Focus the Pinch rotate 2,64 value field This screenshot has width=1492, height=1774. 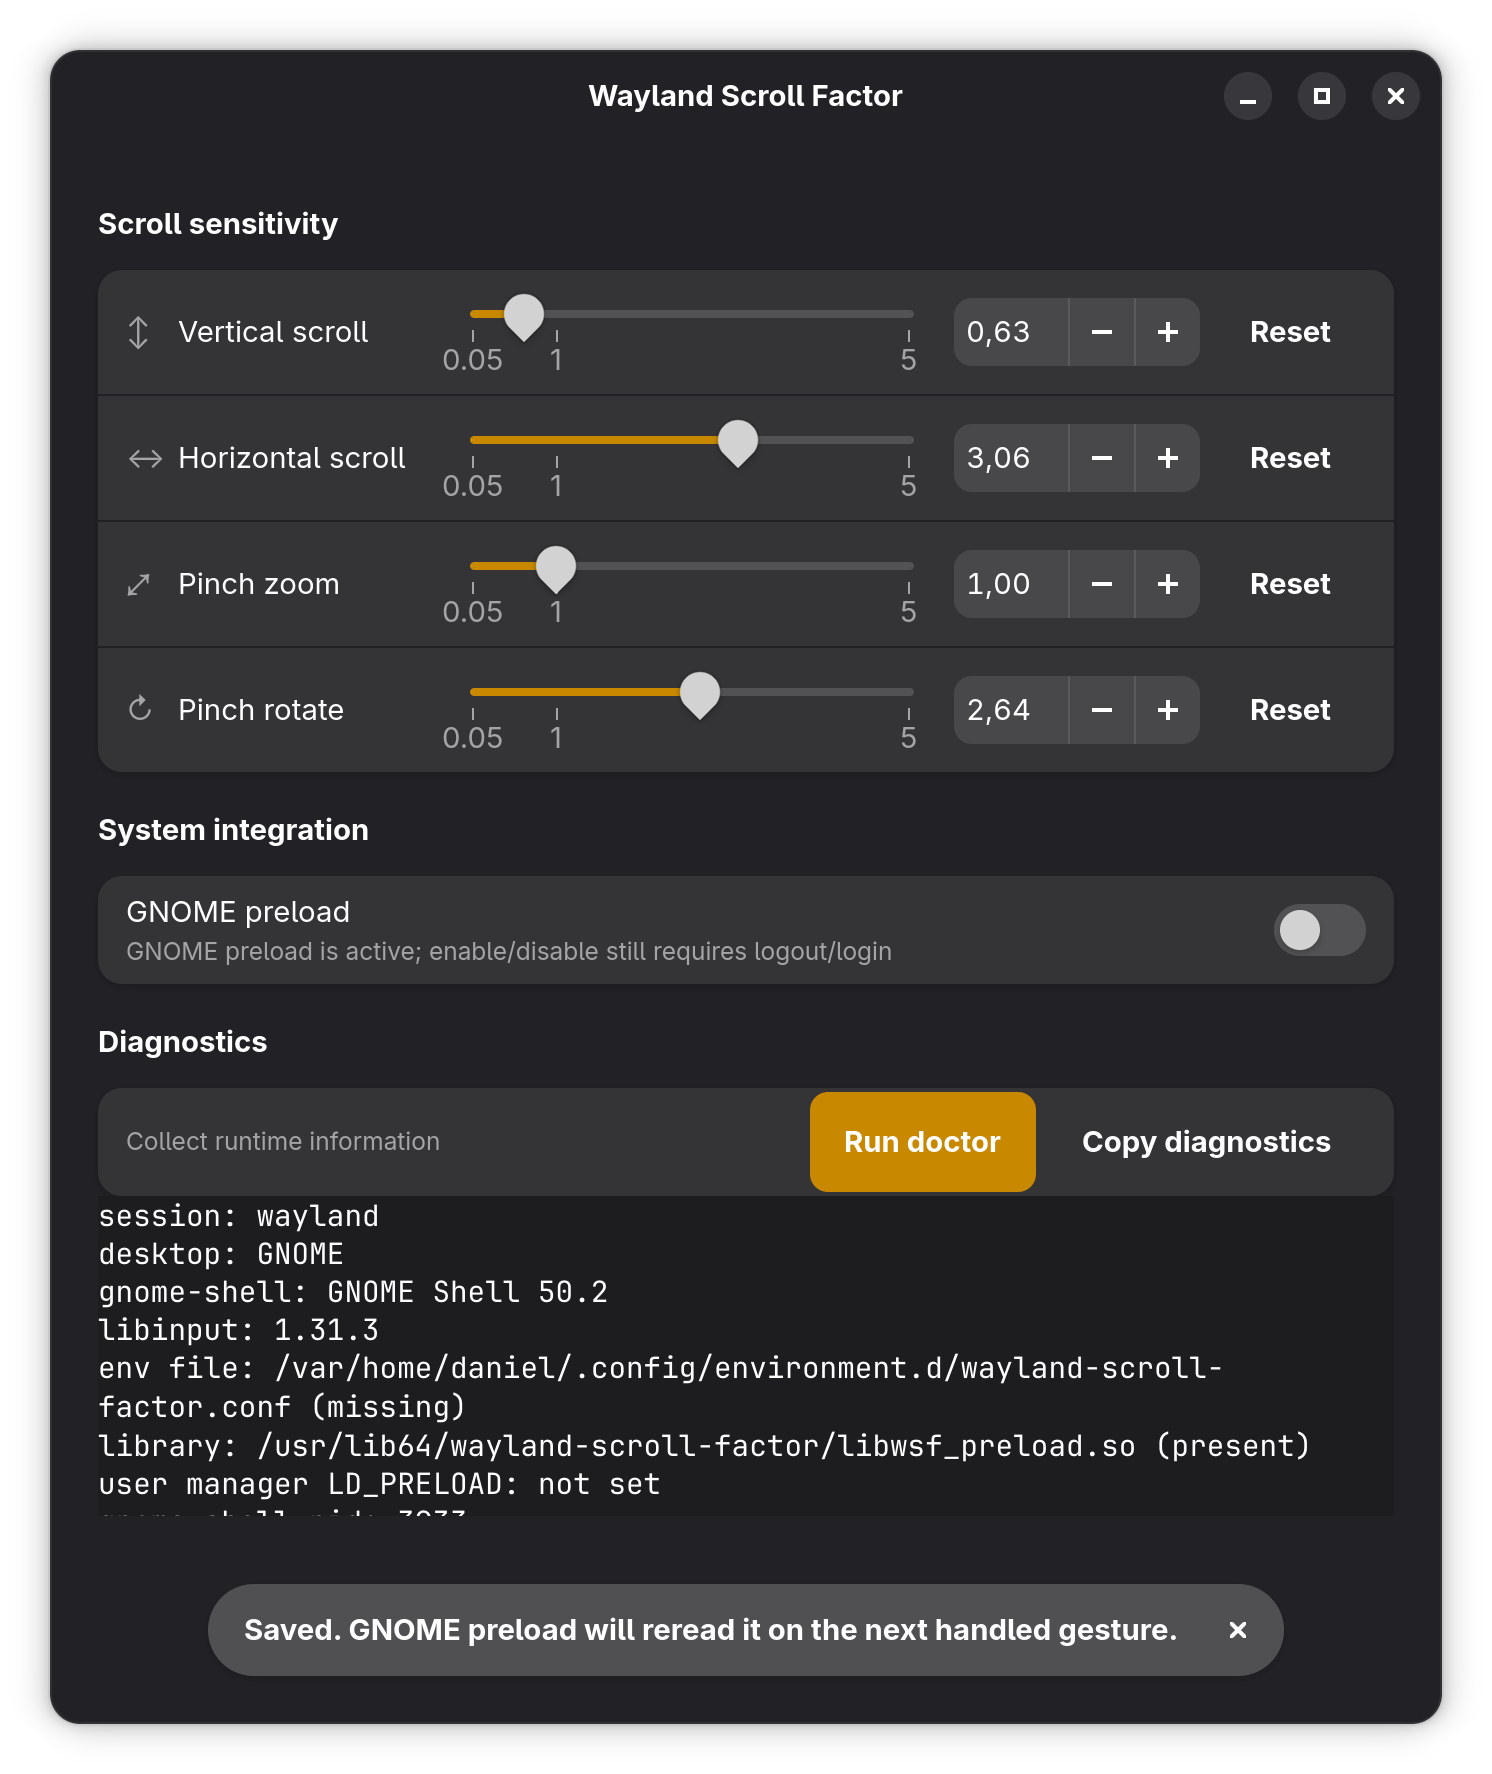1011,710
